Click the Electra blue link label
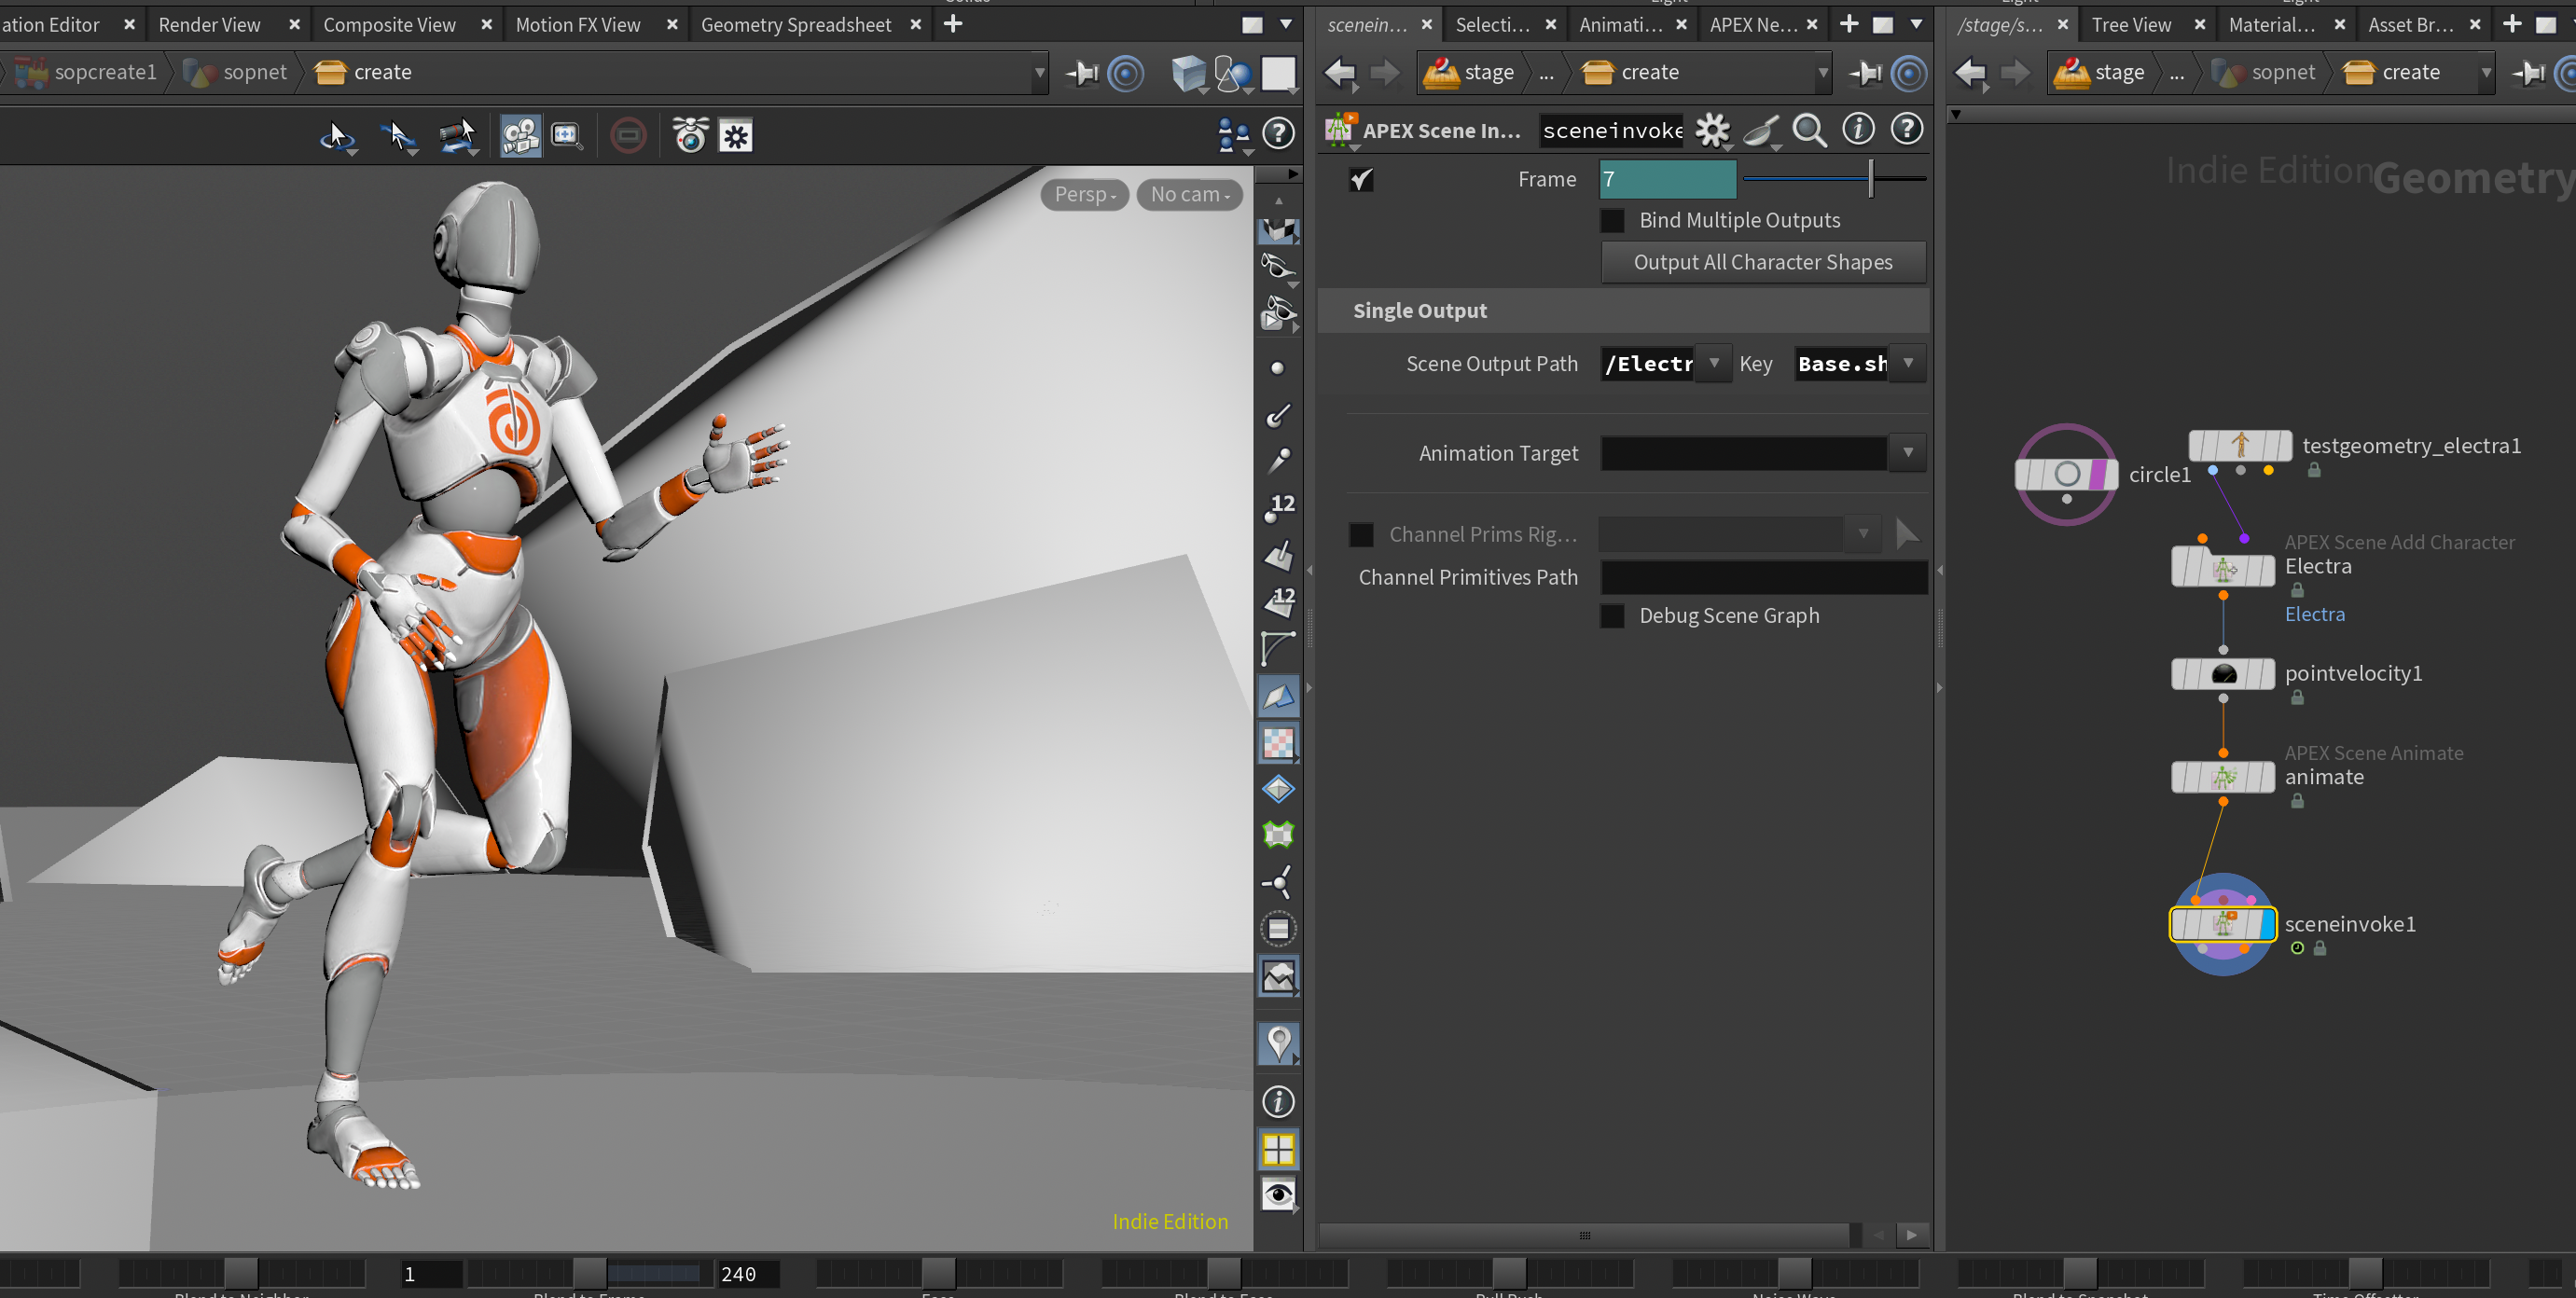The image size is (2576, 1298). (x=2314, y=614)
